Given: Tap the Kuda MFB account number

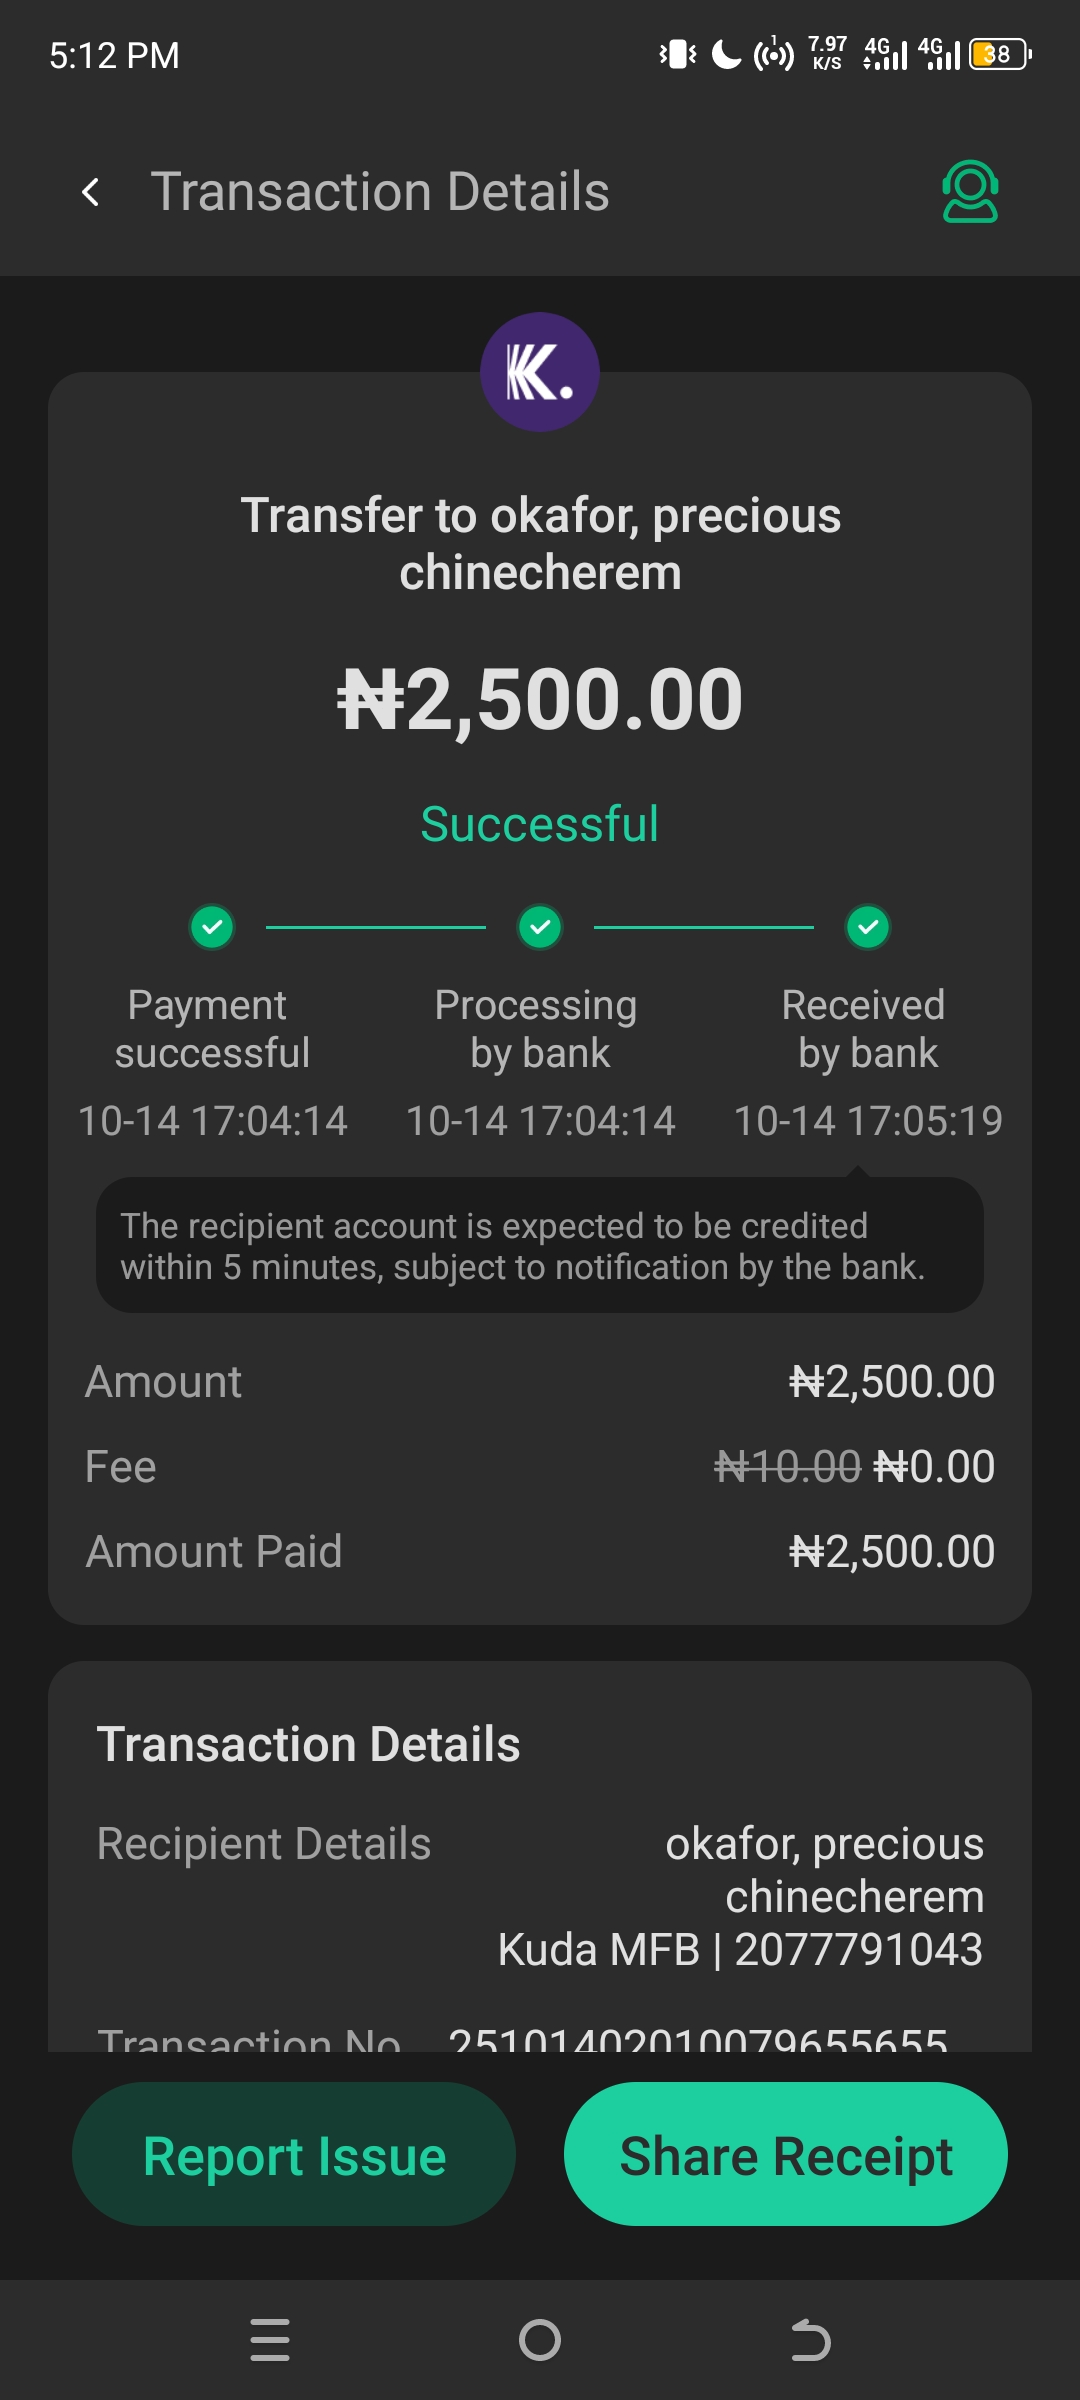Looking at the screenshot, I should pos(858,1950).
